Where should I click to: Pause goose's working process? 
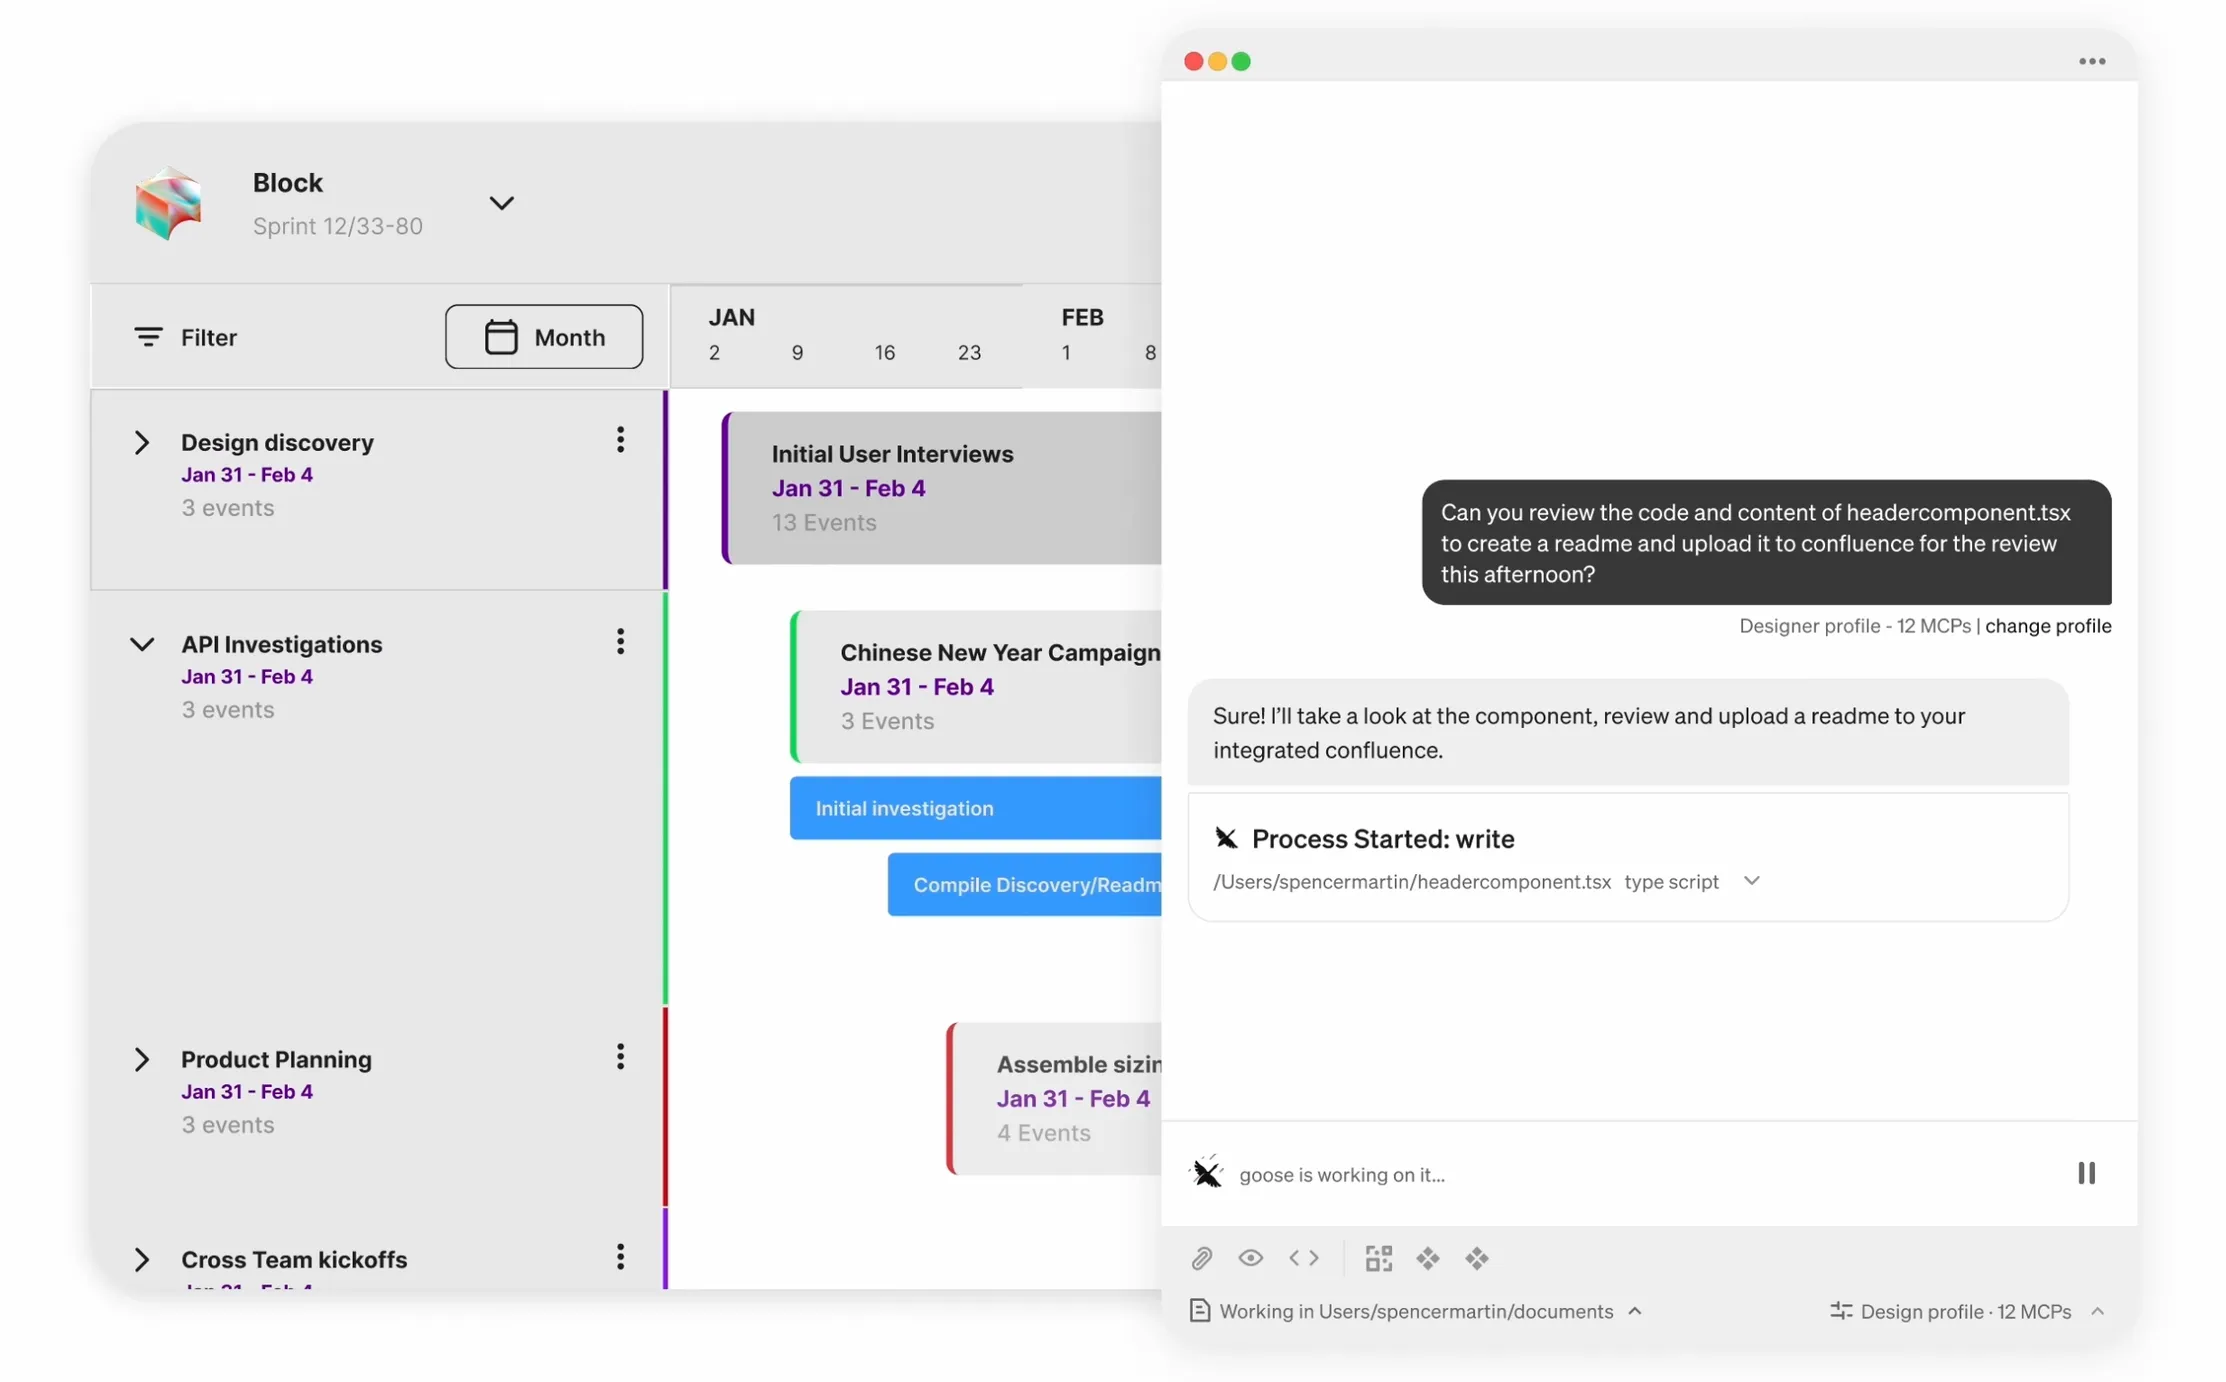coord(2086,1173)
